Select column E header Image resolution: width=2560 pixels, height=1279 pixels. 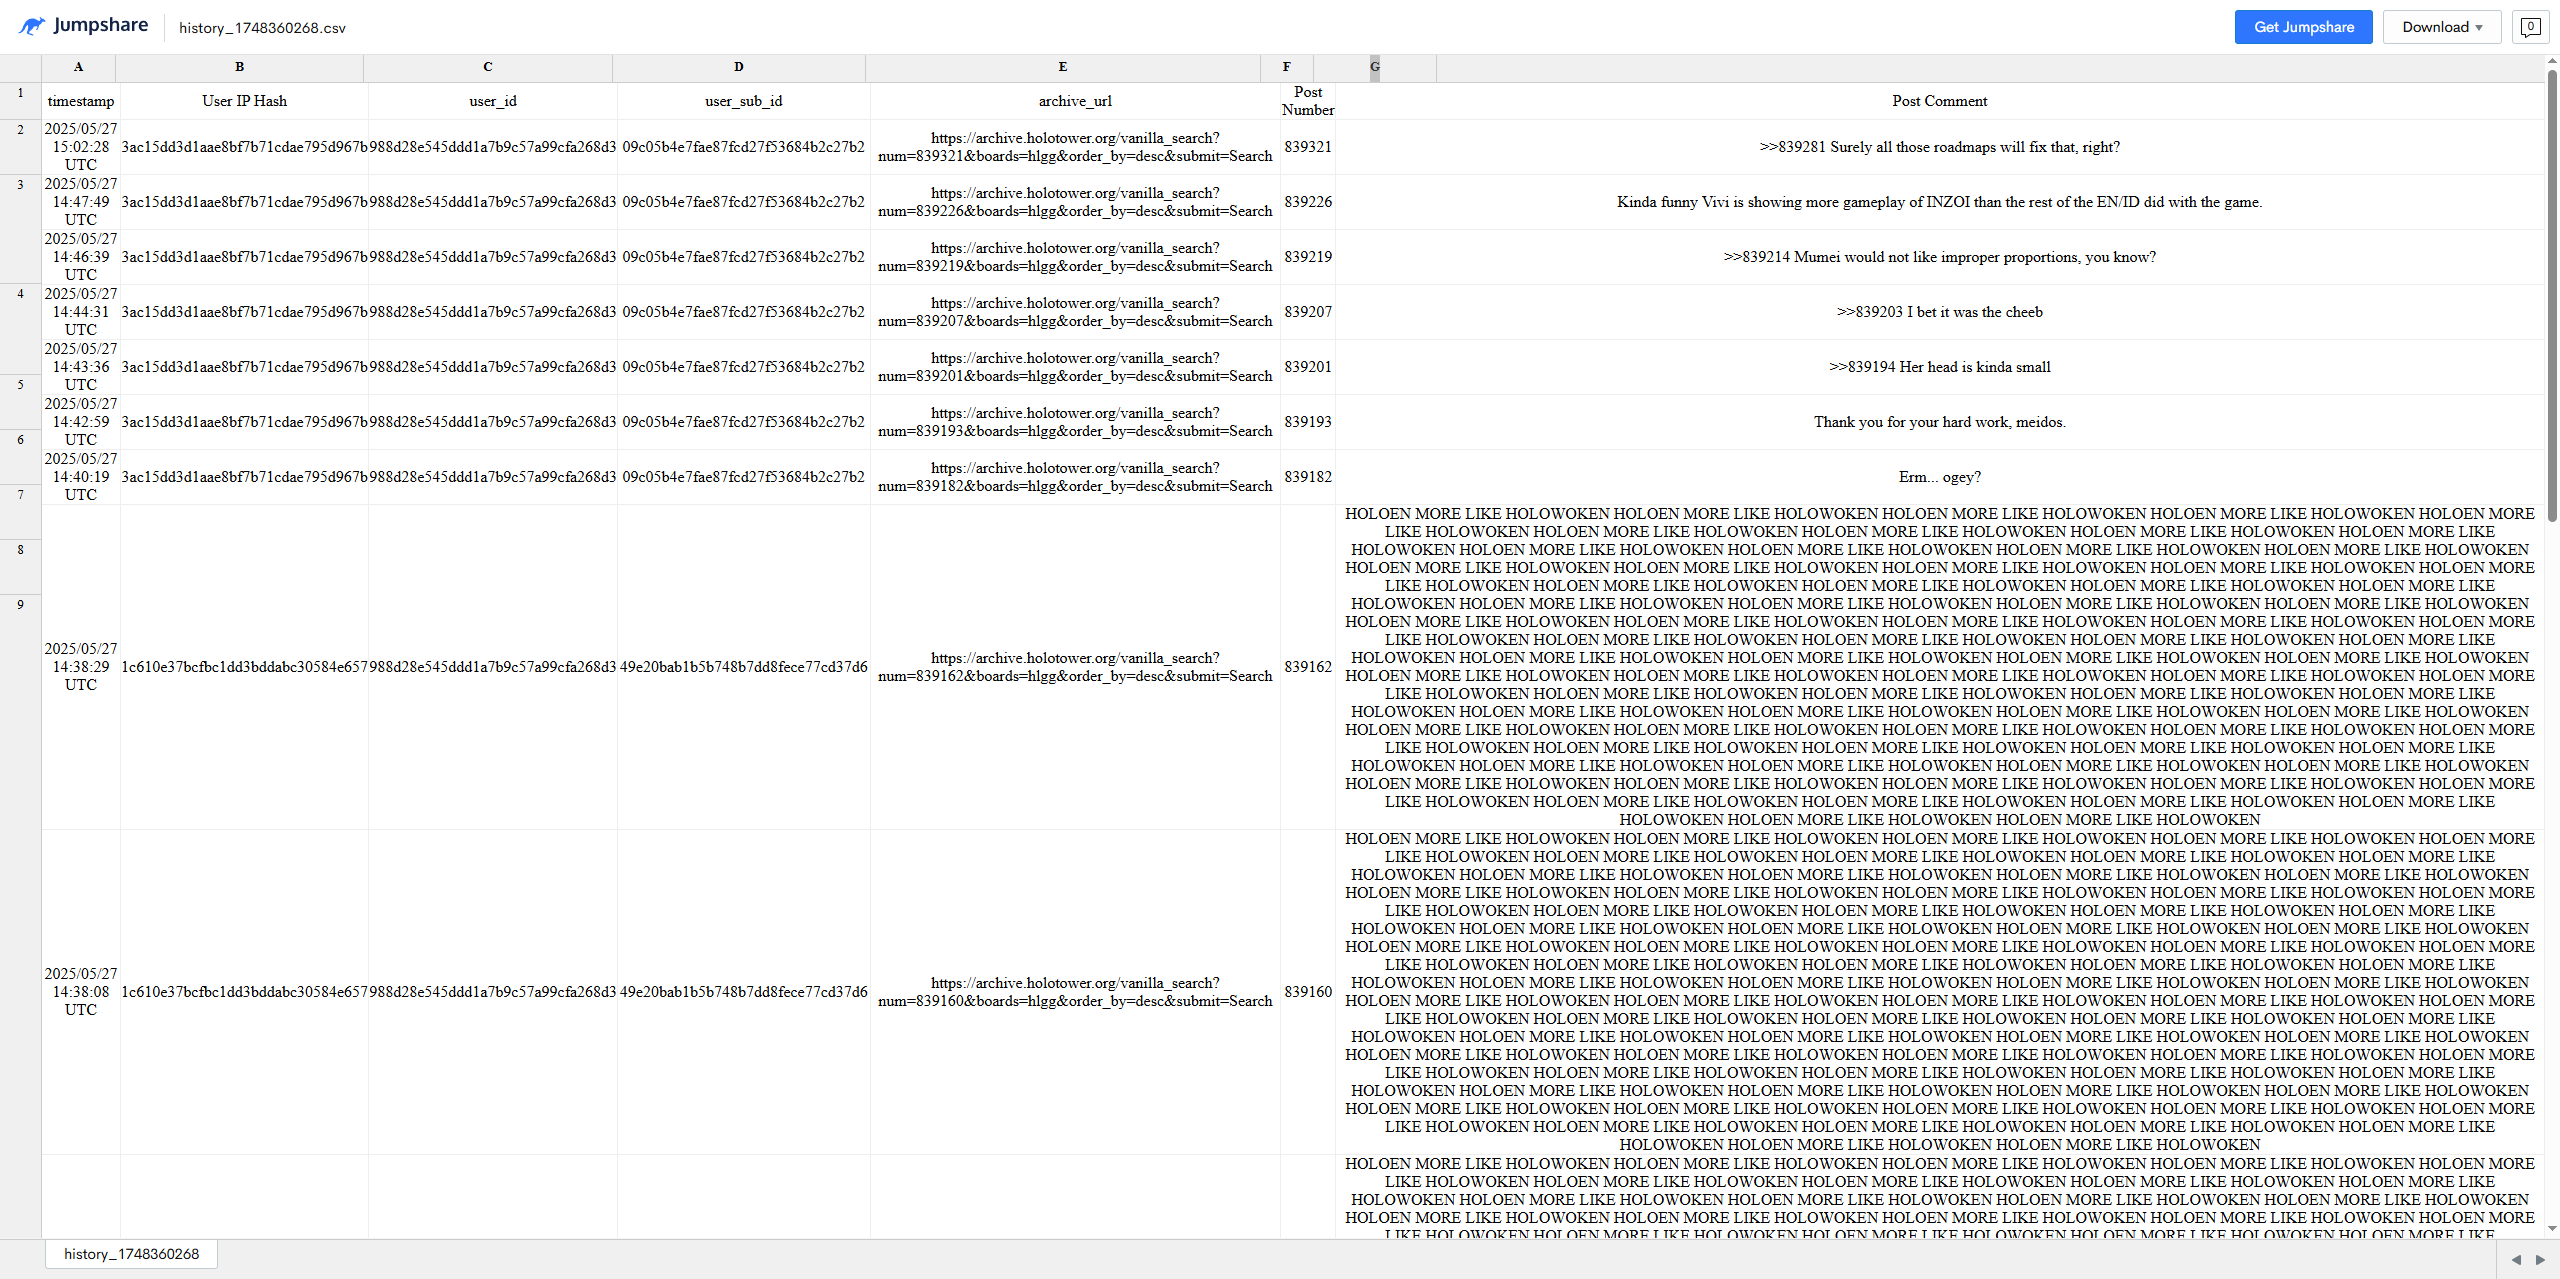[1062, 67]
